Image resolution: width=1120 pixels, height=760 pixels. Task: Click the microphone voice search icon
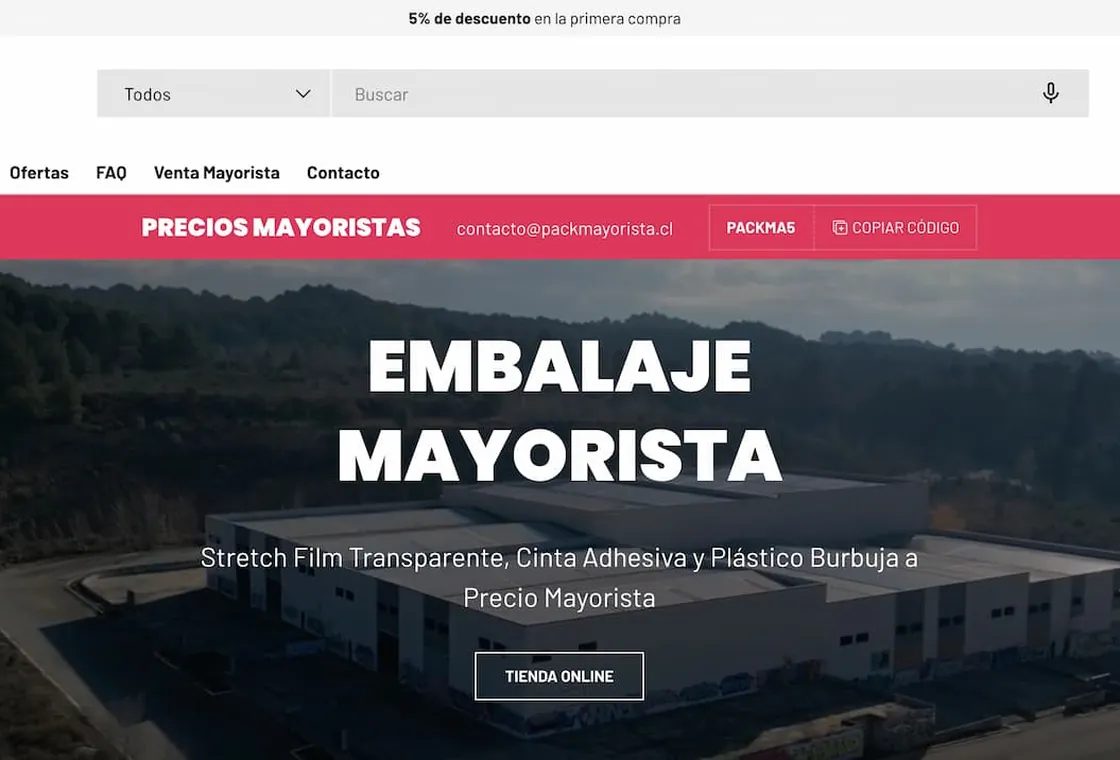pyautogui.click(x=1050, y=93)
